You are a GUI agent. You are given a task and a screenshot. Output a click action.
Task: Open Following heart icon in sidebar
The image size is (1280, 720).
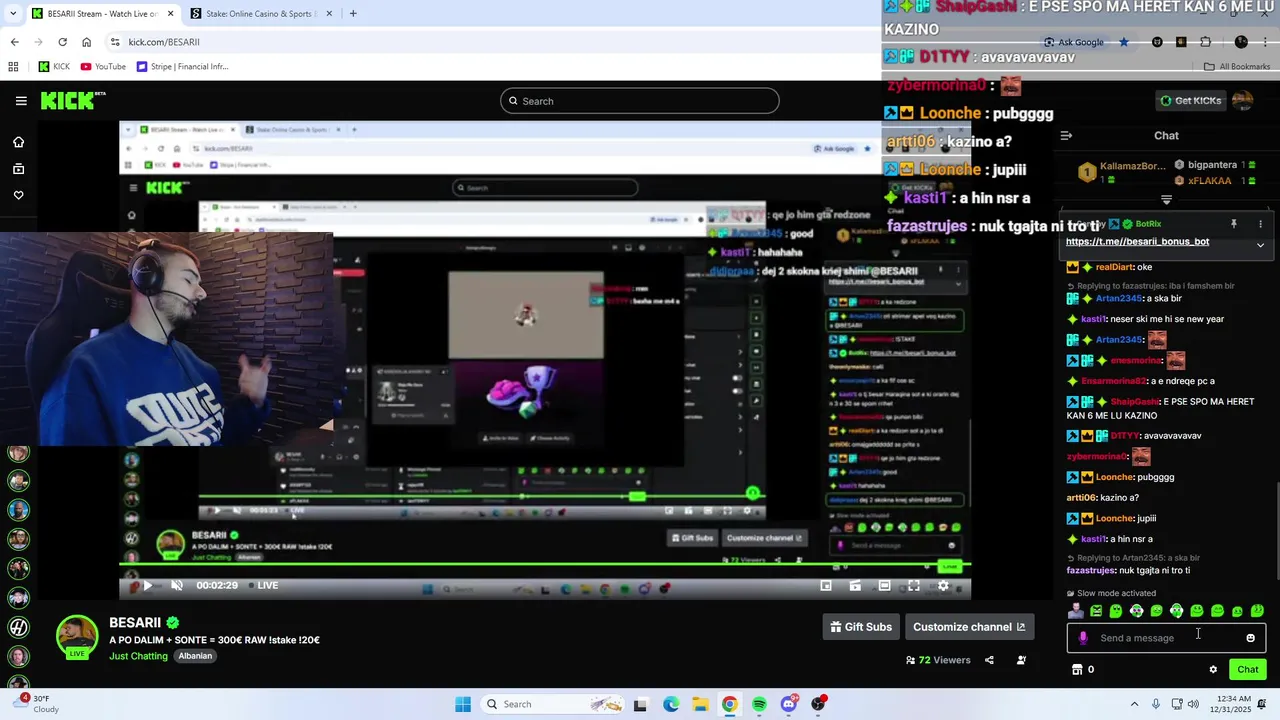[18, 195]
